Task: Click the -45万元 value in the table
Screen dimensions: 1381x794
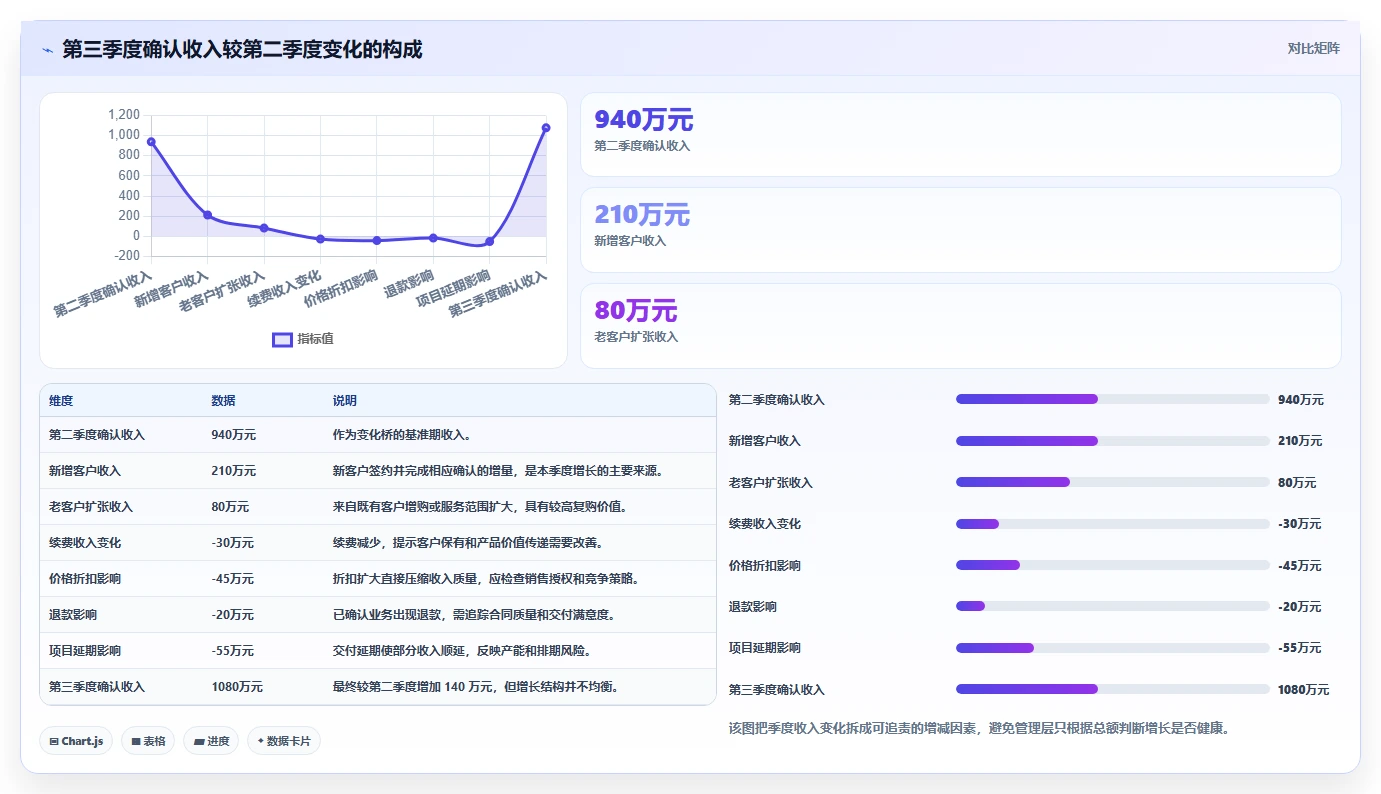Action: point(233,579)
